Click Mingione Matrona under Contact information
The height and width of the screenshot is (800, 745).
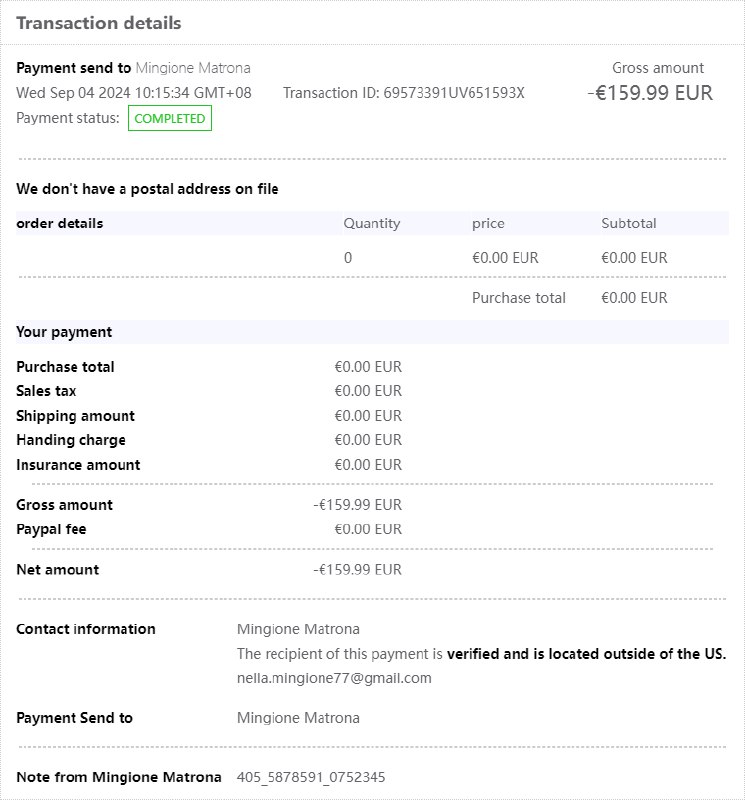pos(298,629)
